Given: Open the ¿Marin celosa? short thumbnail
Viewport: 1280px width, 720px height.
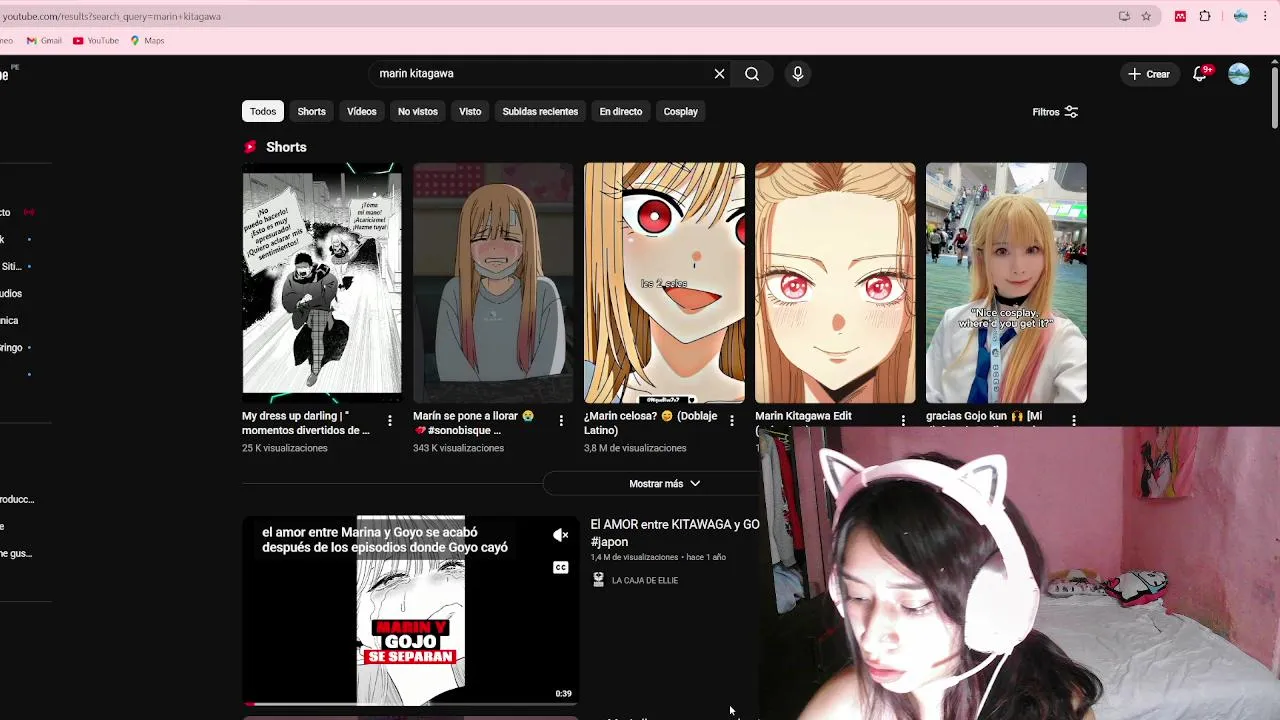Looking at the screenshot, I should tap(664, 283).
